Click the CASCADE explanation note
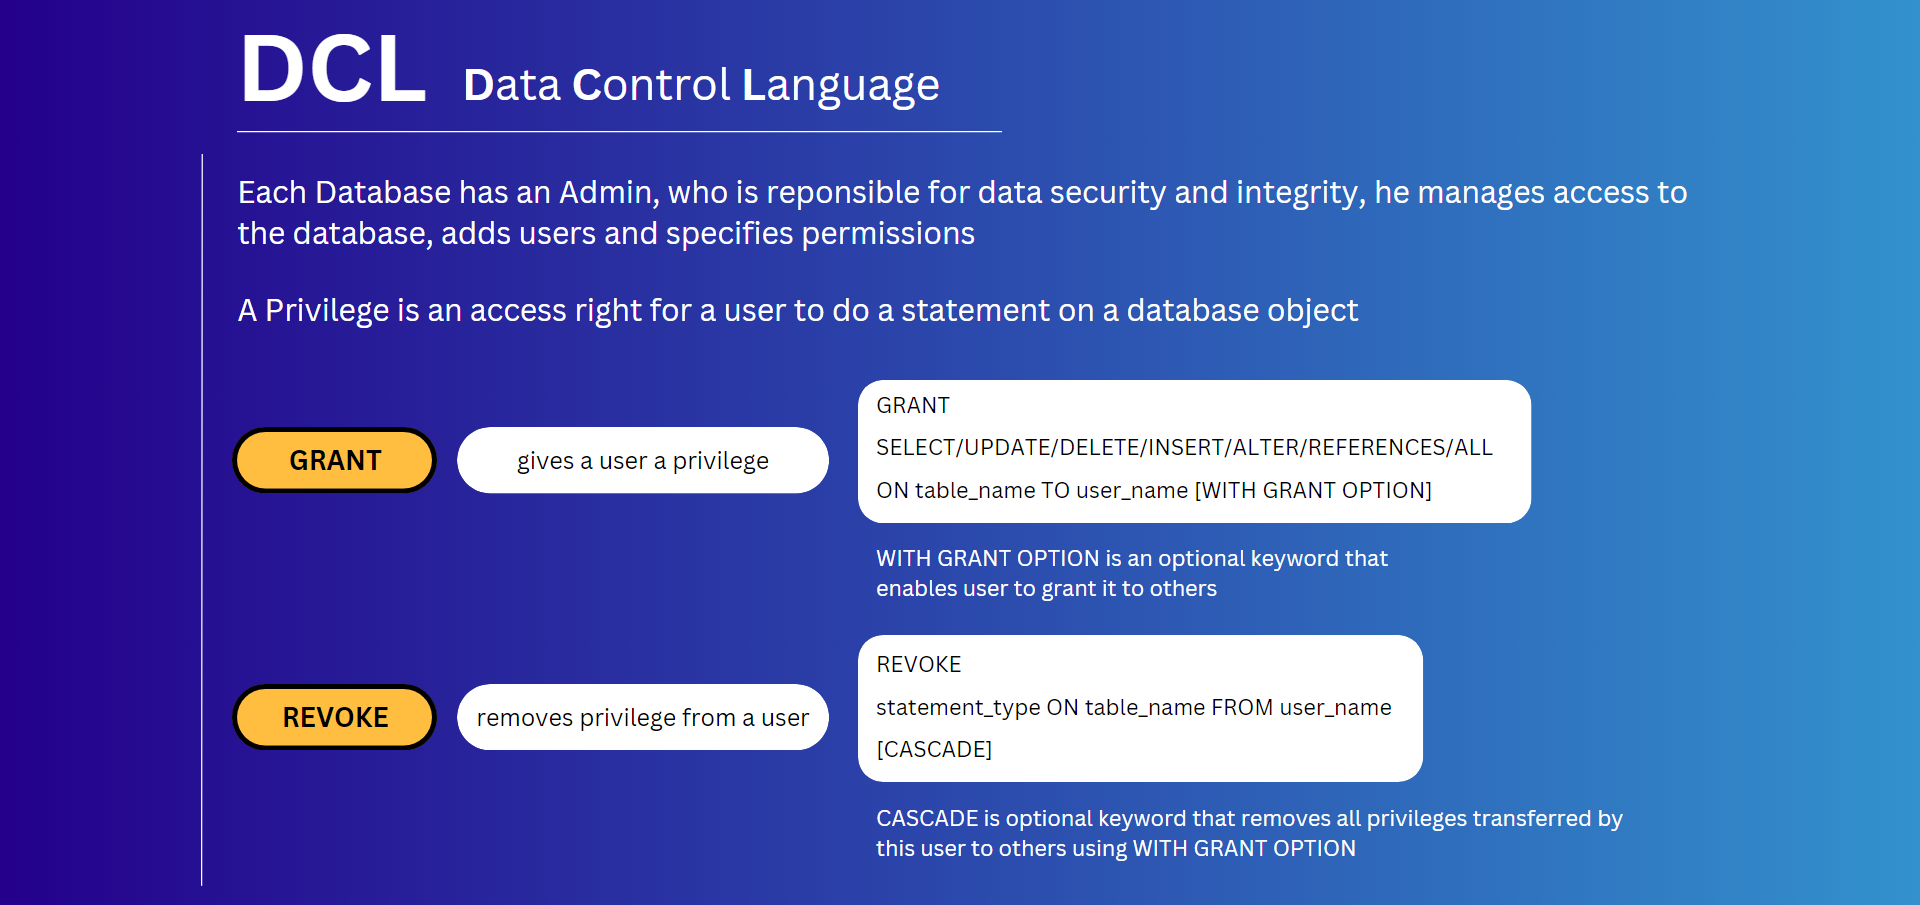The image size is (1920, 905). pyautogui.click(x=1249, y=818)
